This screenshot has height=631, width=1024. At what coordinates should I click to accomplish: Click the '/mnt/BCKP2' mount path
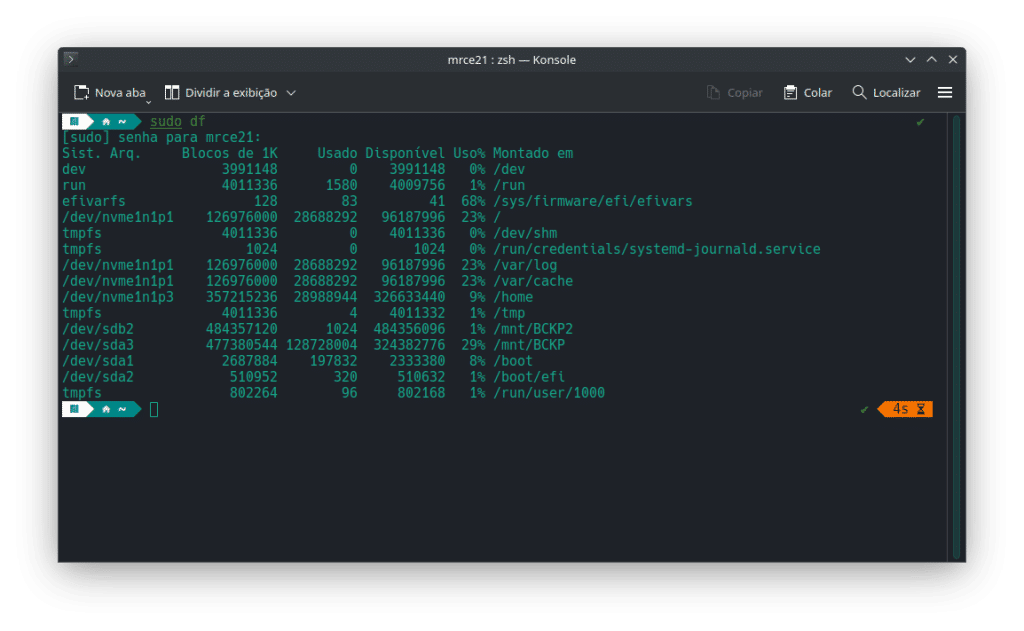(533, 329)
